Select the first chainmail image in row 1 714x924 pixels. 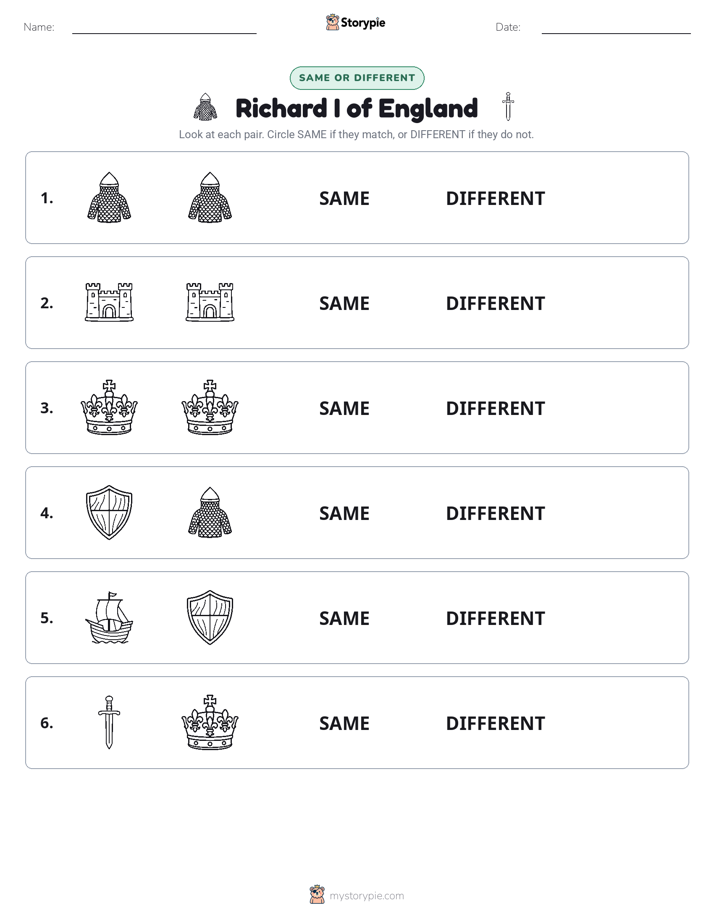pos(109,197)
